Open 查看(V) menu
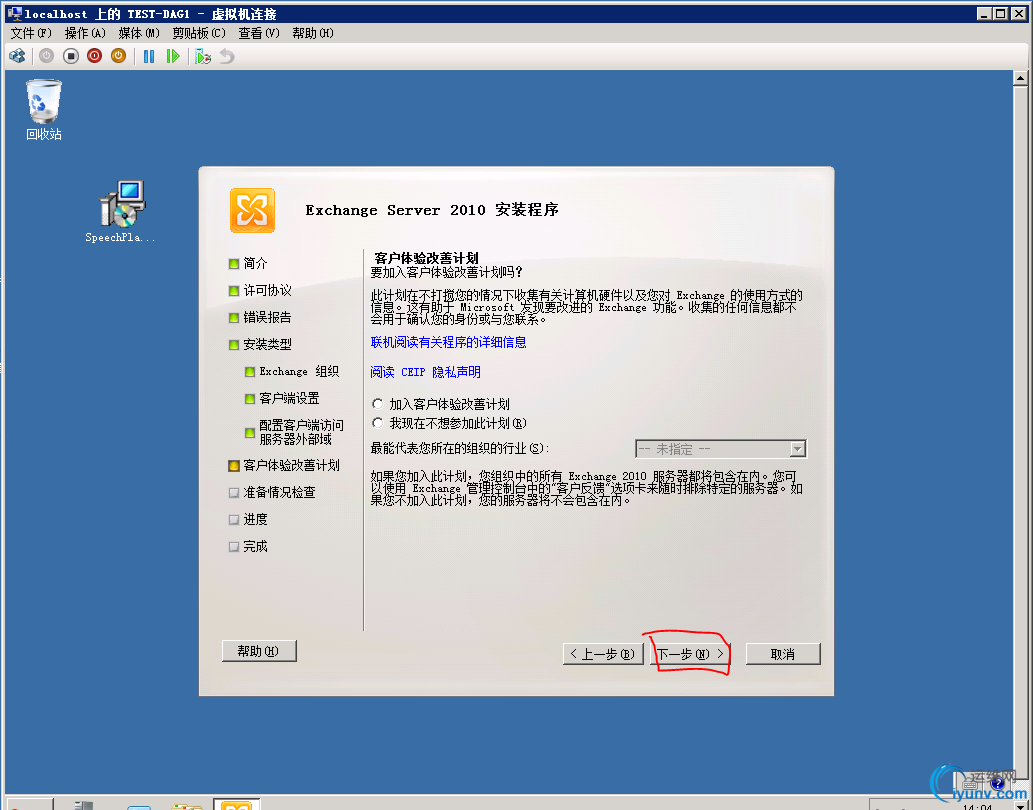The height and width of the screenshot is (810, 1033). click(259, 33)
